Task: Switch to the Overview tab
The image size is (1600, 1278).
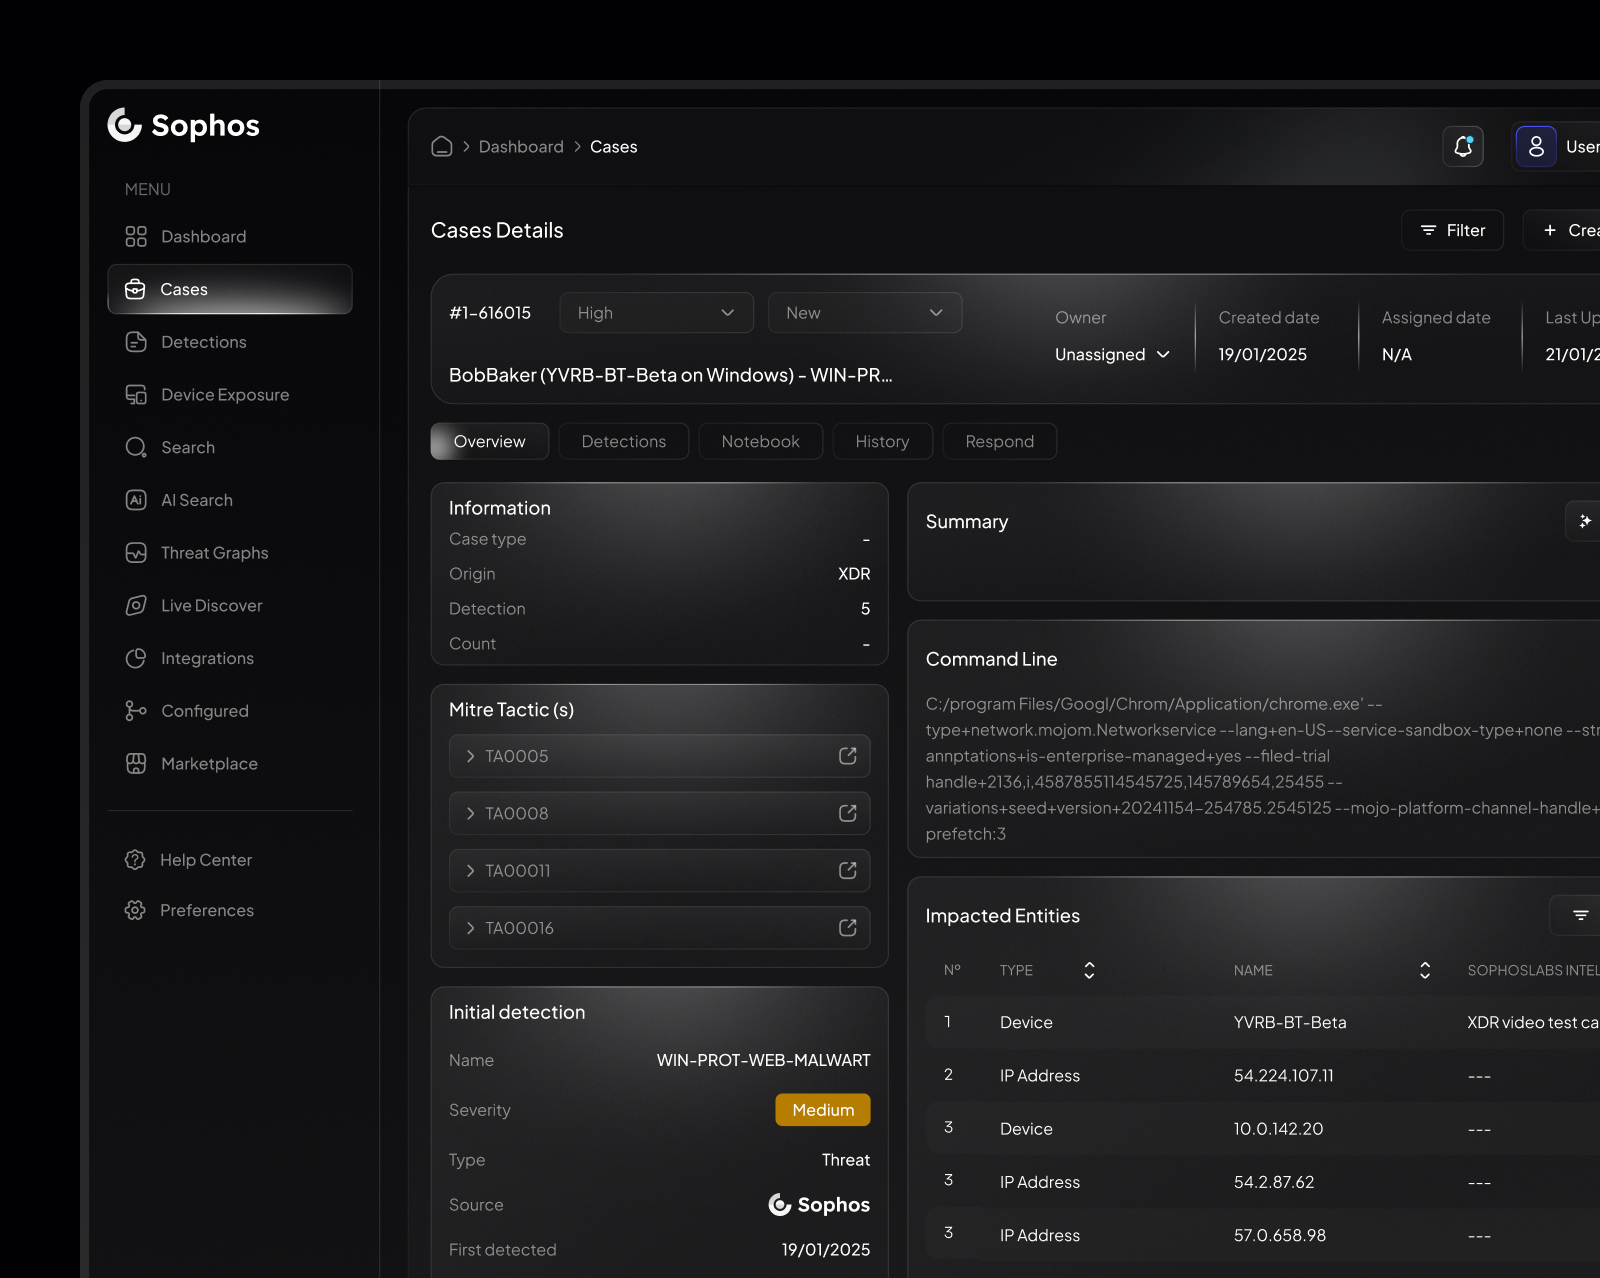Action: pyautogui.click(x=490, y=441)
